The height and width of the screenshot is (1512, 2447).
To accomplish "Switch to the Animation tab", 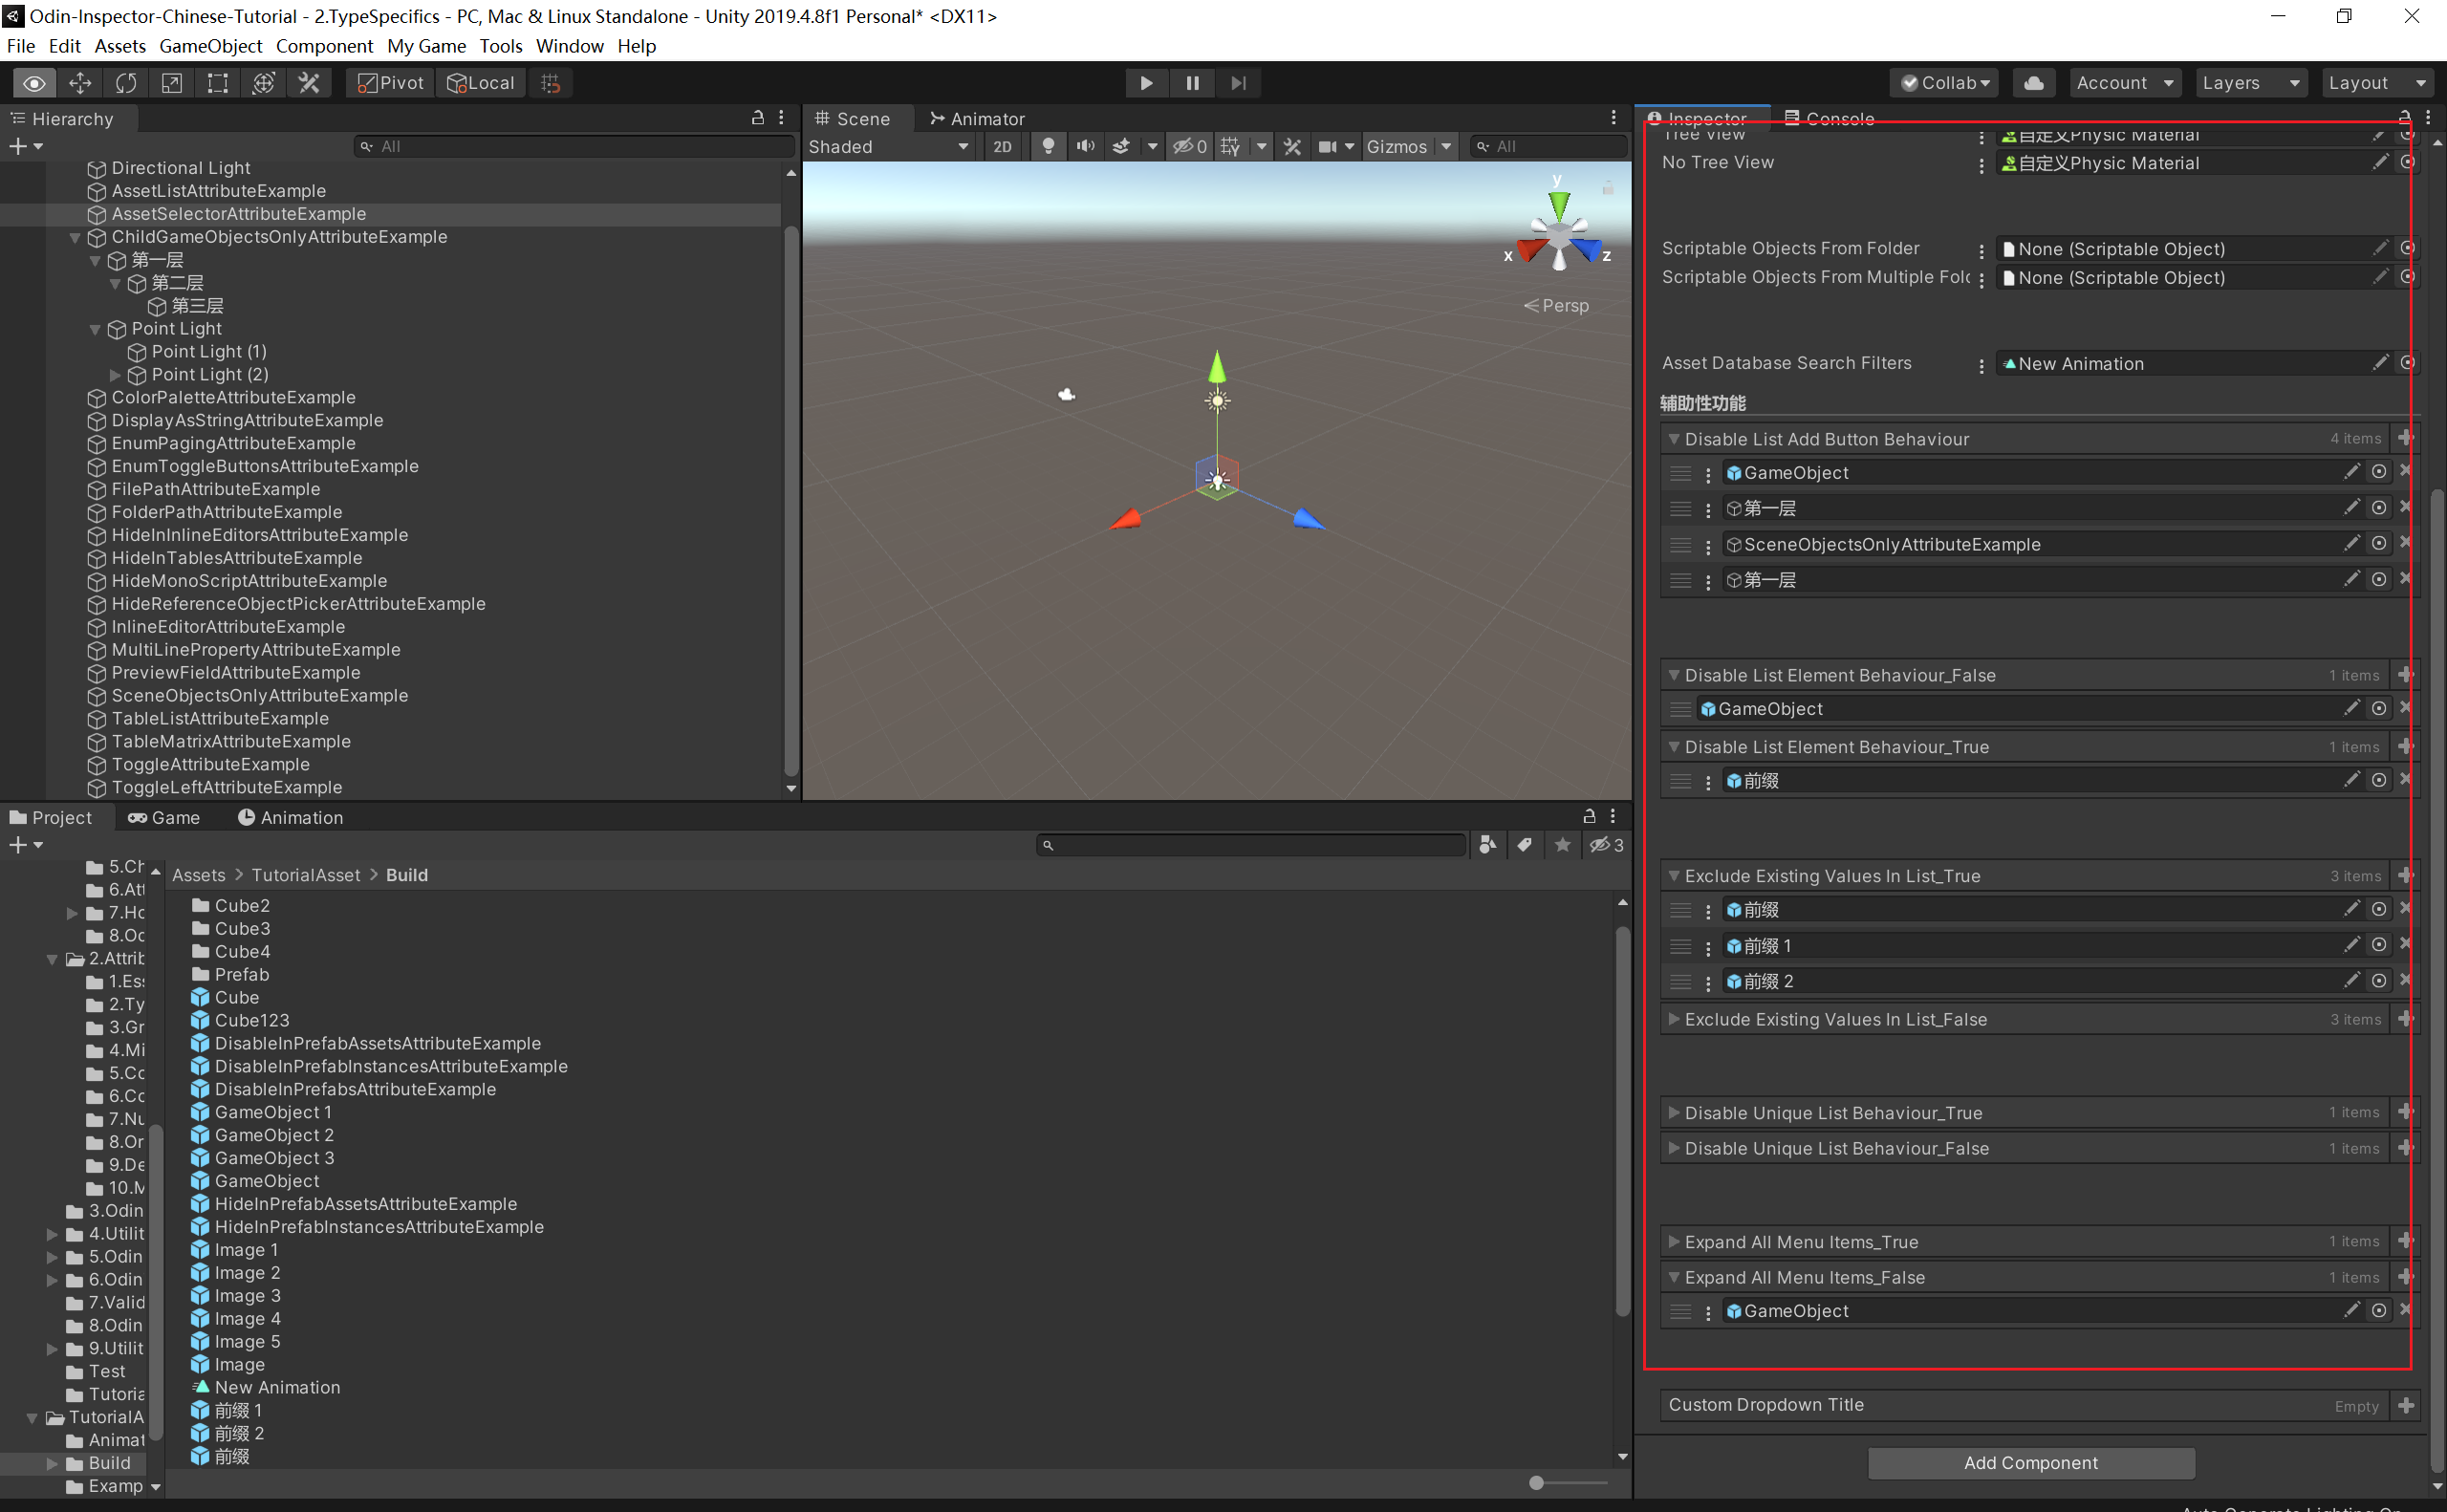I will pos(291,818).
